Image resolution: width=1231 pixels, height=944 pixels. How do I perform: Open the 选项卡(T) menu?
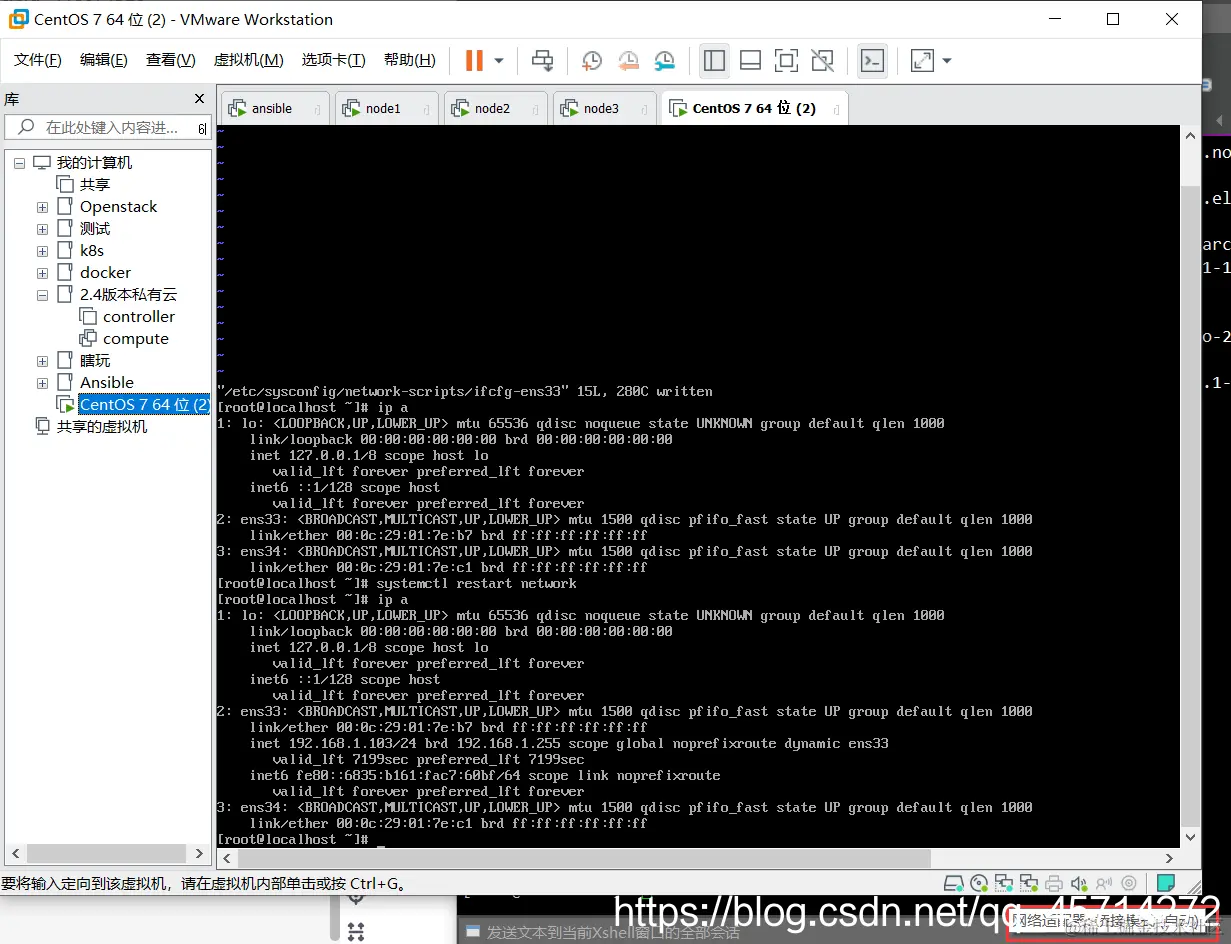(x=334, y=60)
